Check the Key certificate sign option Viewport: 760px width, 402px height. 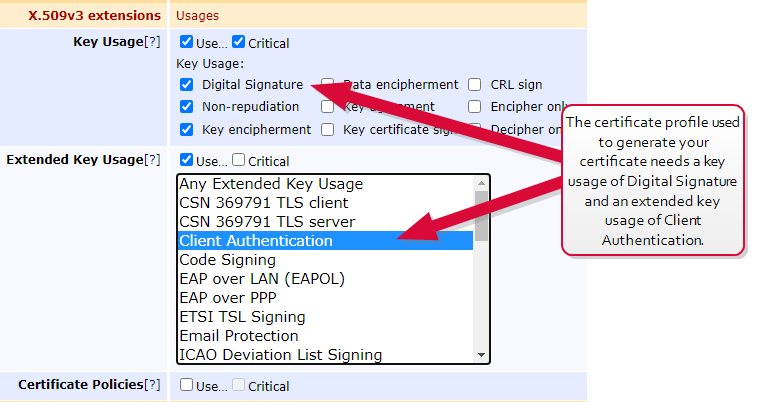[328, 129]
